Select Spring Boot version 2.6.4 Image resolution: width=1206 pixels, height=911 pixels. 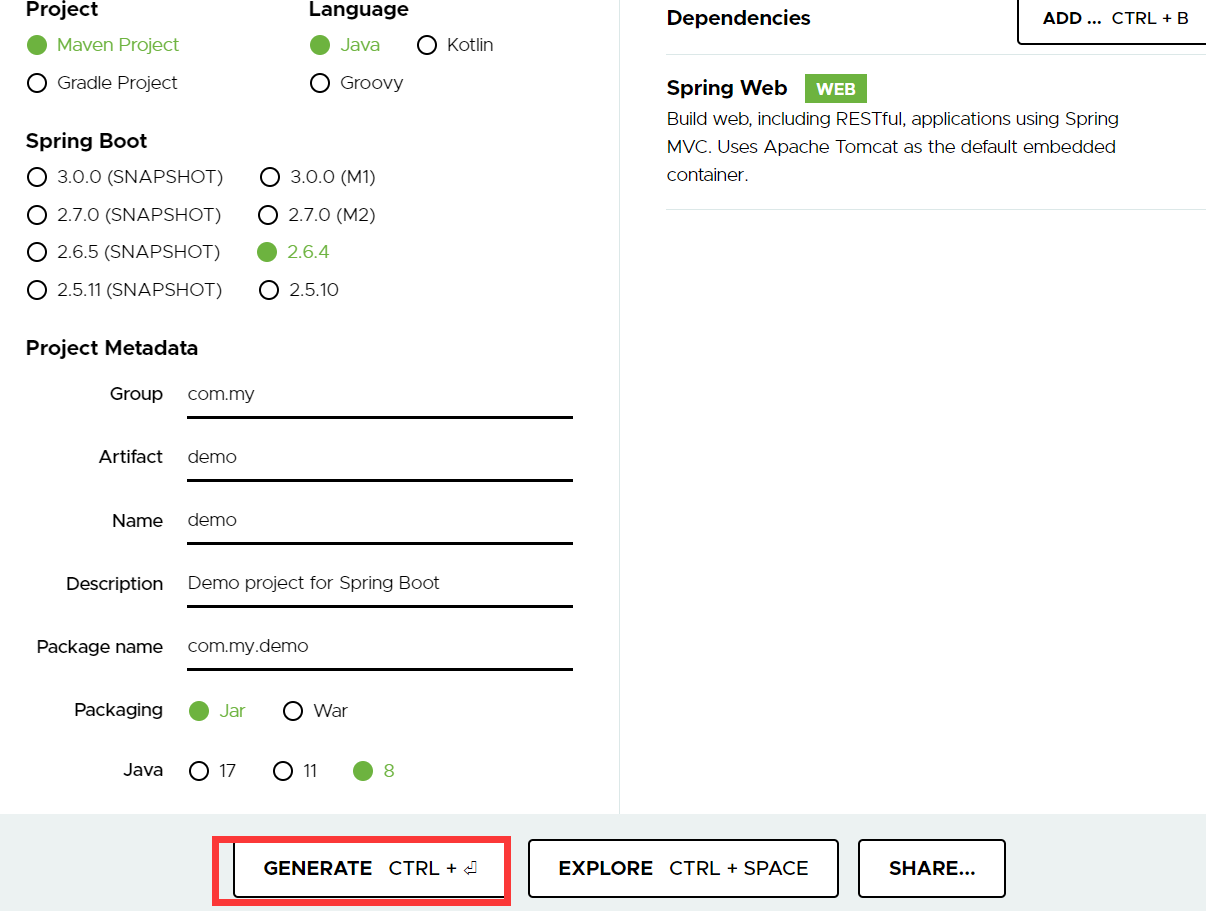coord(293,252)
